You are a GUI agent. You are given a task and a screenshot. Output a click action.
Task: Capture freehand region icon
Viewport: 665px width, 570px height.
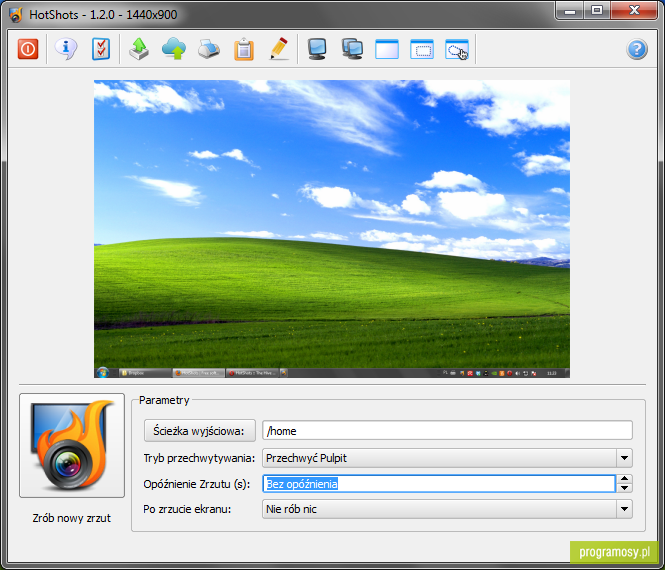pyautogui.click(x=457, y=49)
